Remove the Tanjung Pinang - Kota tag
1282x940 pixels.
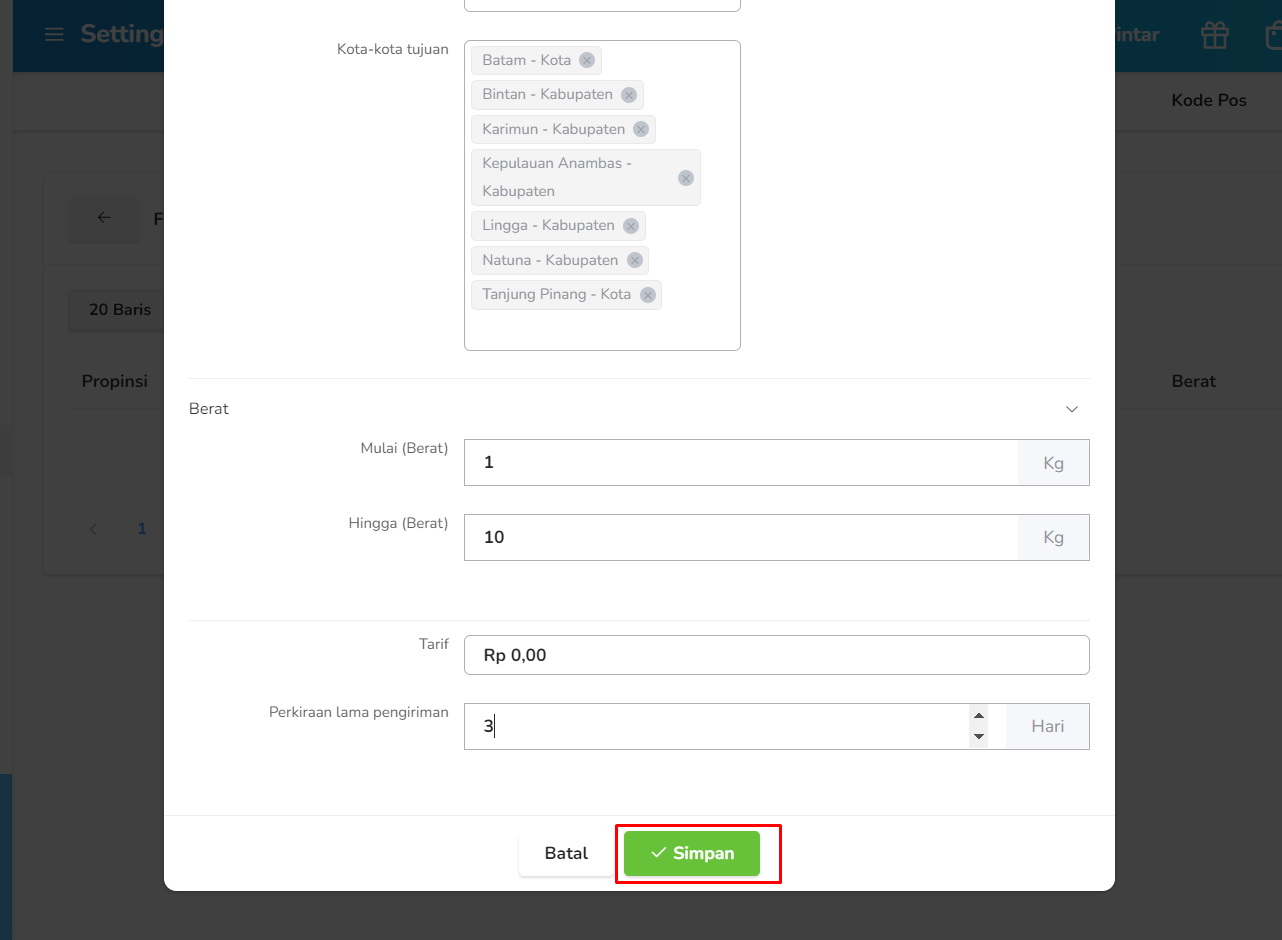click(x=648, y=295)
